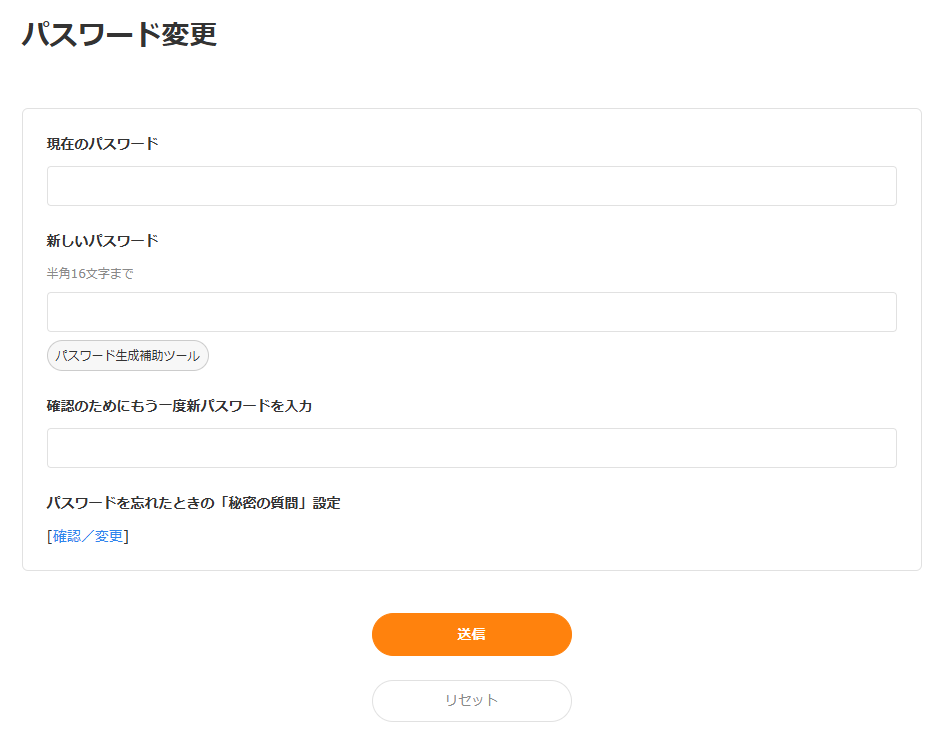Click the リセット button

pyautogui.click(x=471, y=700)
